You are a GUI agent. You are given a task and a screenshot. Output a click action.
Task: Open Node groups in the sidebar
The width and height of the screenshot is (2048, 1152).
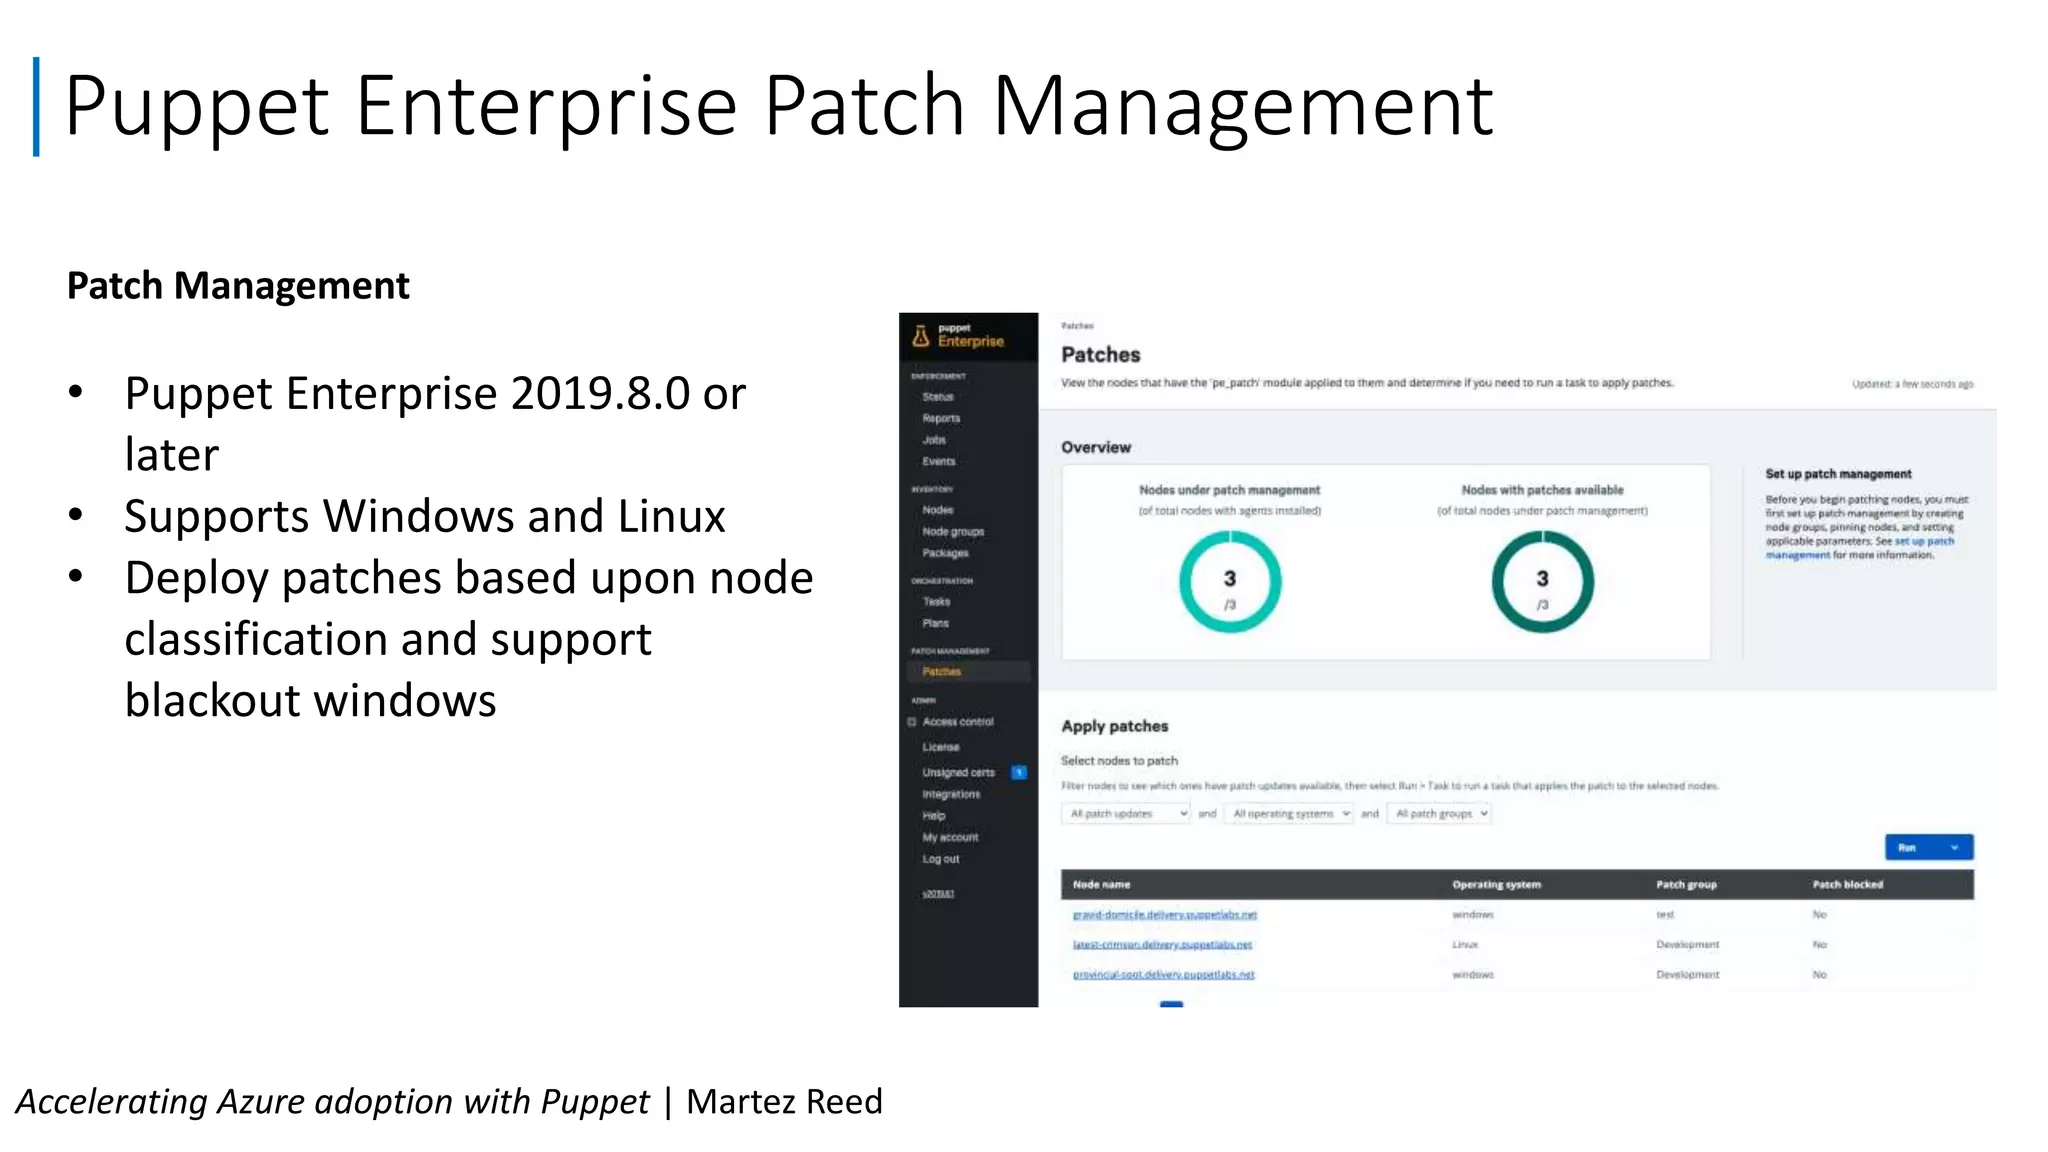[x=953, y=532]
